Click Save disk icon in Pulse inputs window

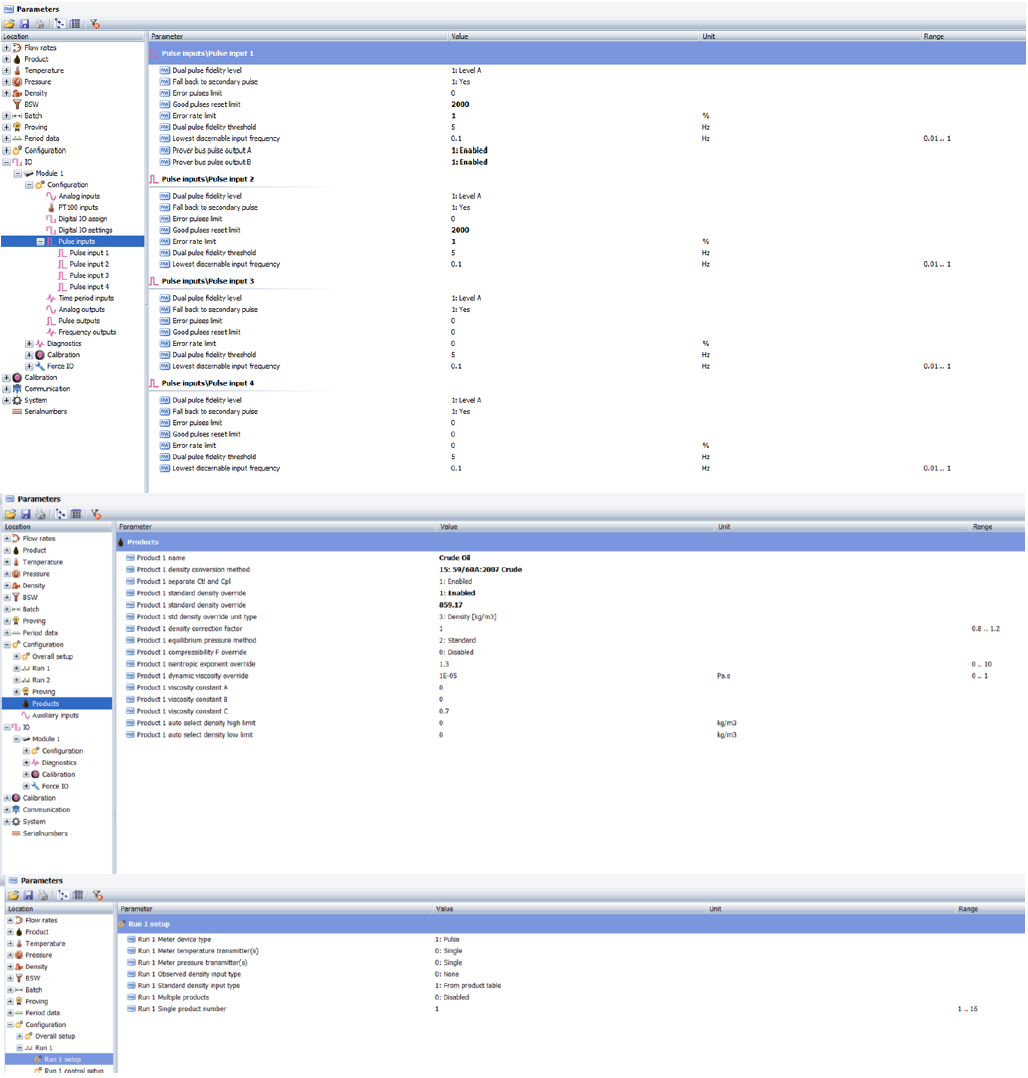[x=24, y=24]
